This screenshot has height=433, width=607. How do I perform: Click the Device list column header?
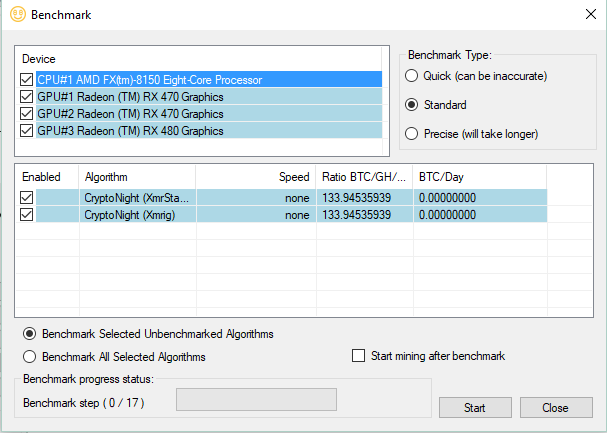199,59
